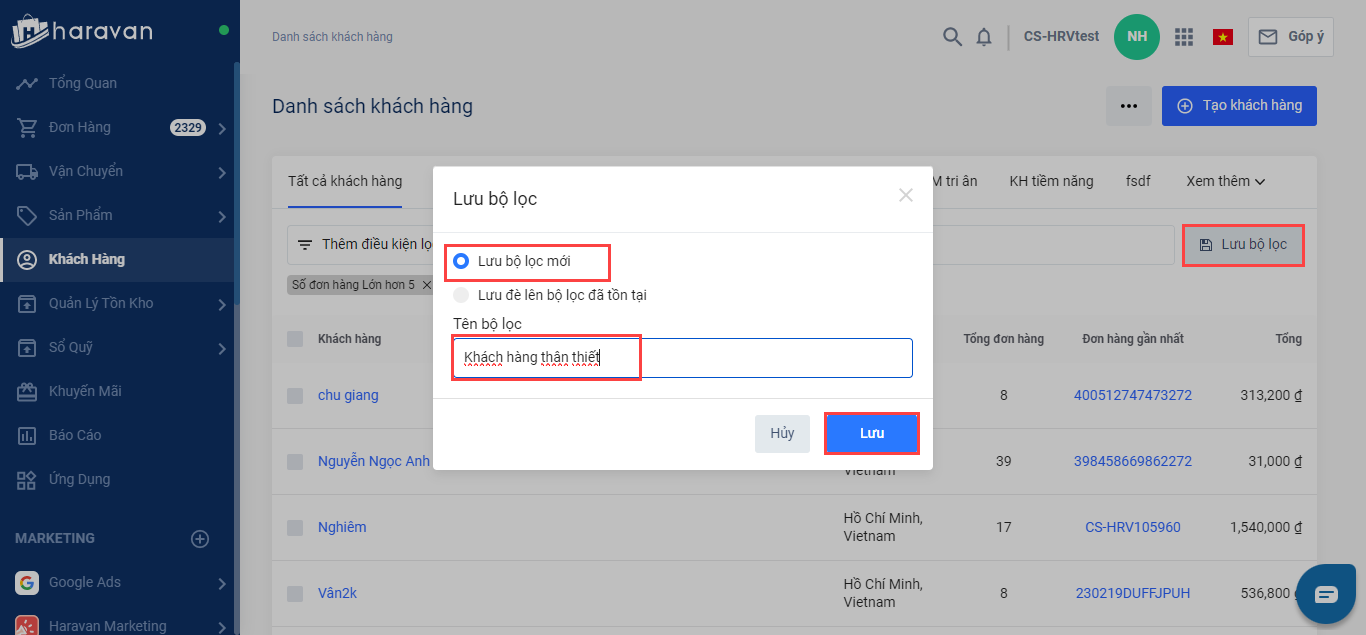Open Tổng Quan in the sidebar
This screenshot has height=635, width=1366.
83,83
